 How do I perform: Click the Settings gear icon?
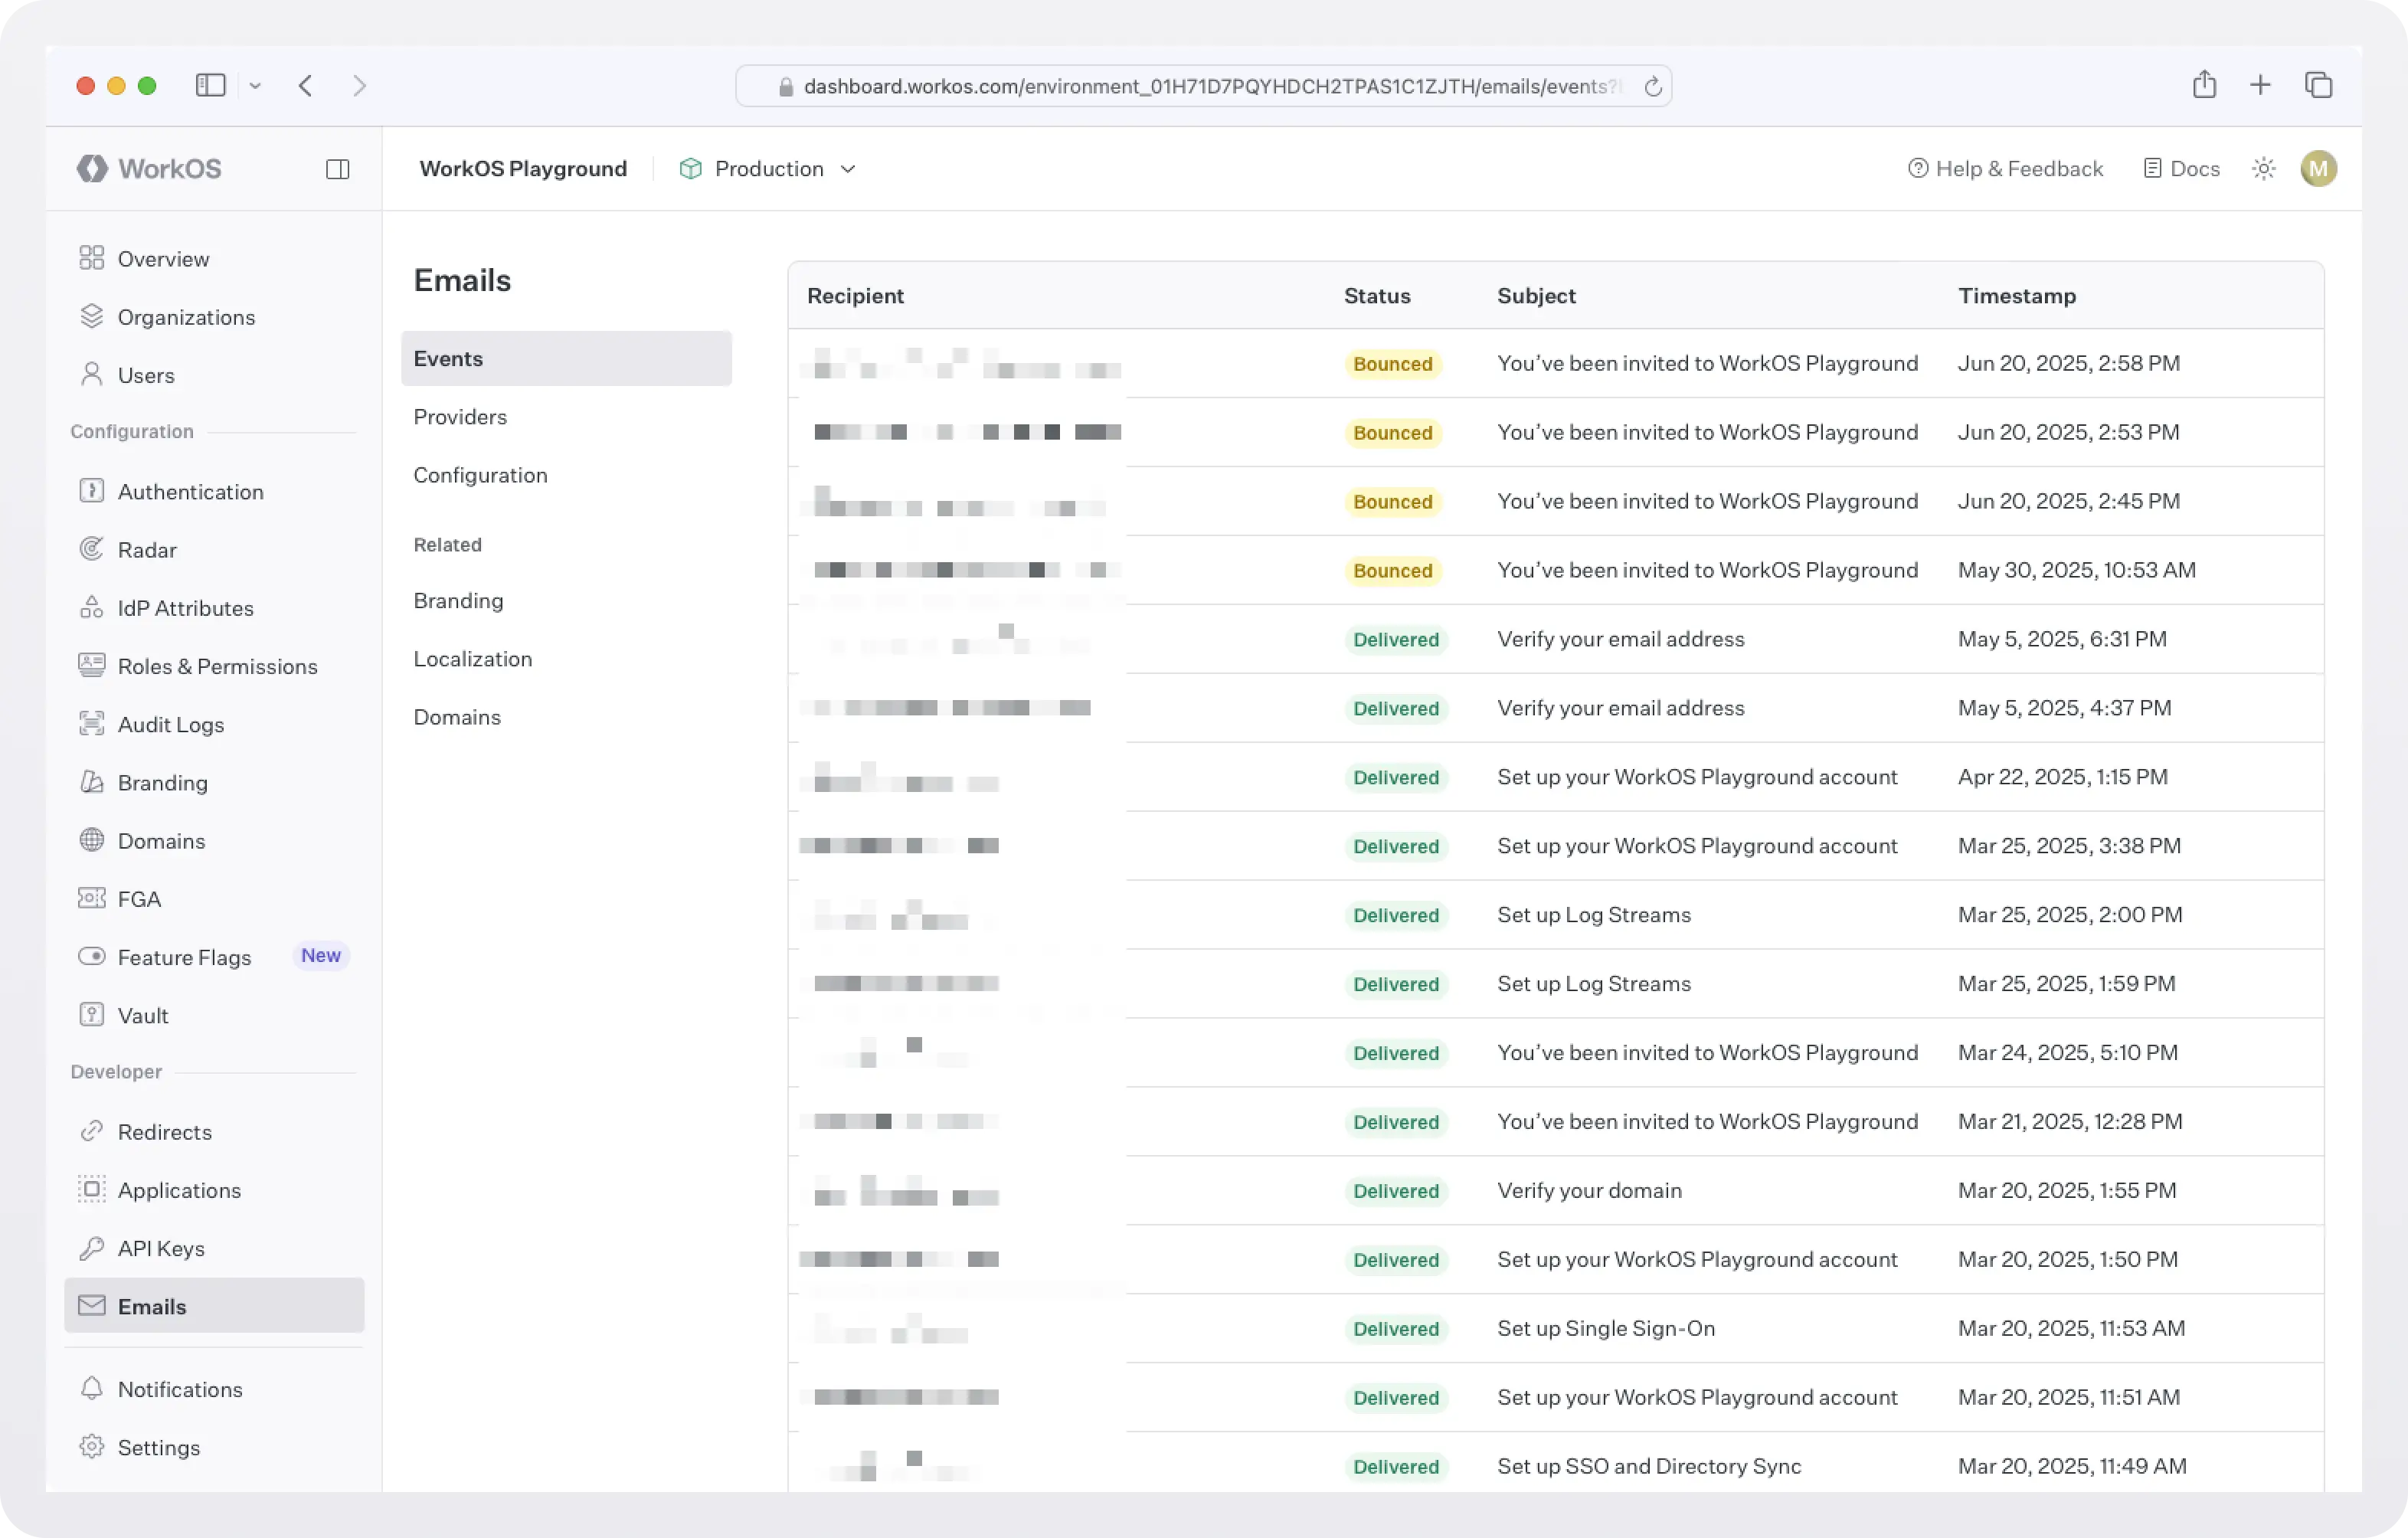[91, 1447]
